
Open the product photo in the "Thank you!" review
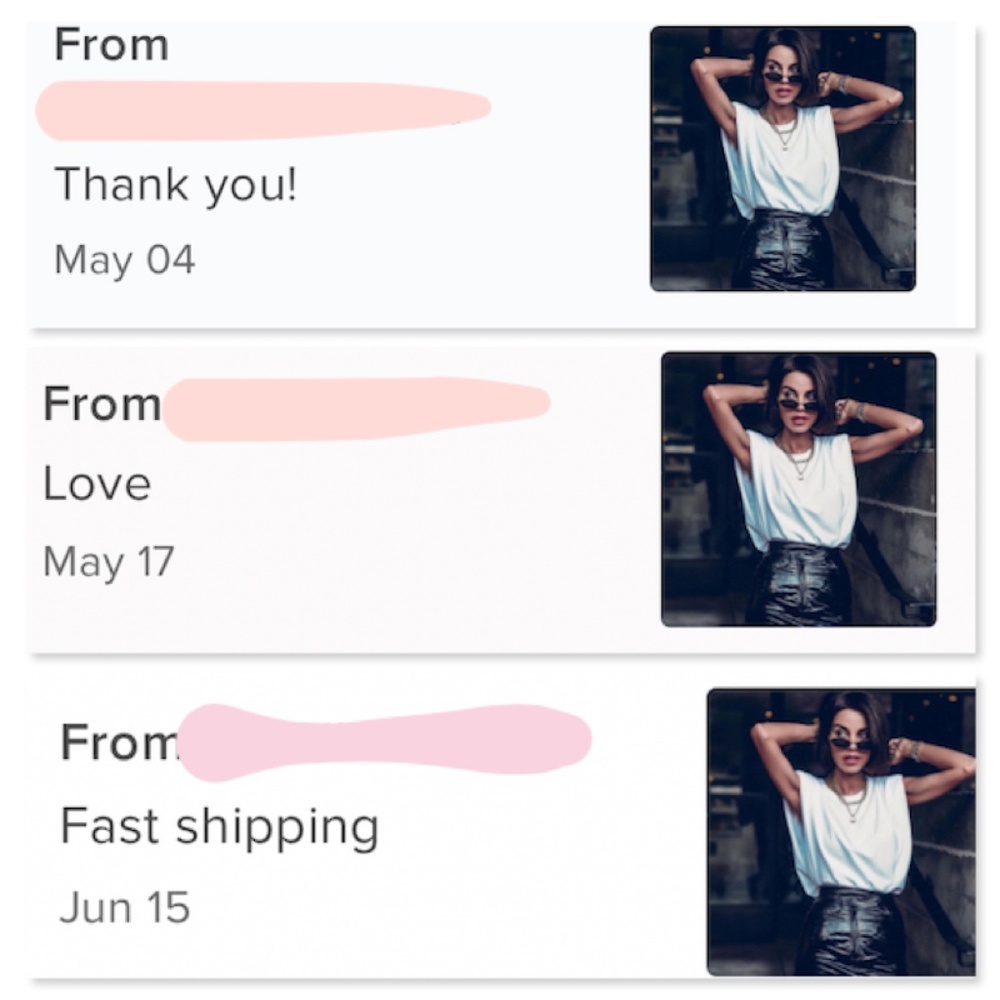click(782, 158)
